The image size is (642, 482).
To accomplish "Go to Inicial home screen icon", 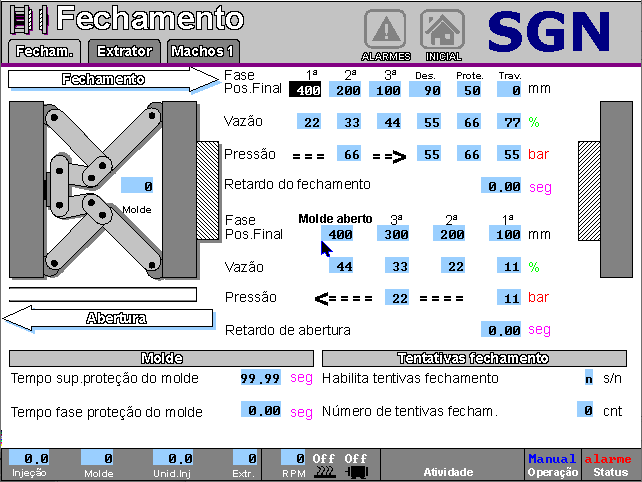I will click(x=443, y=32).
